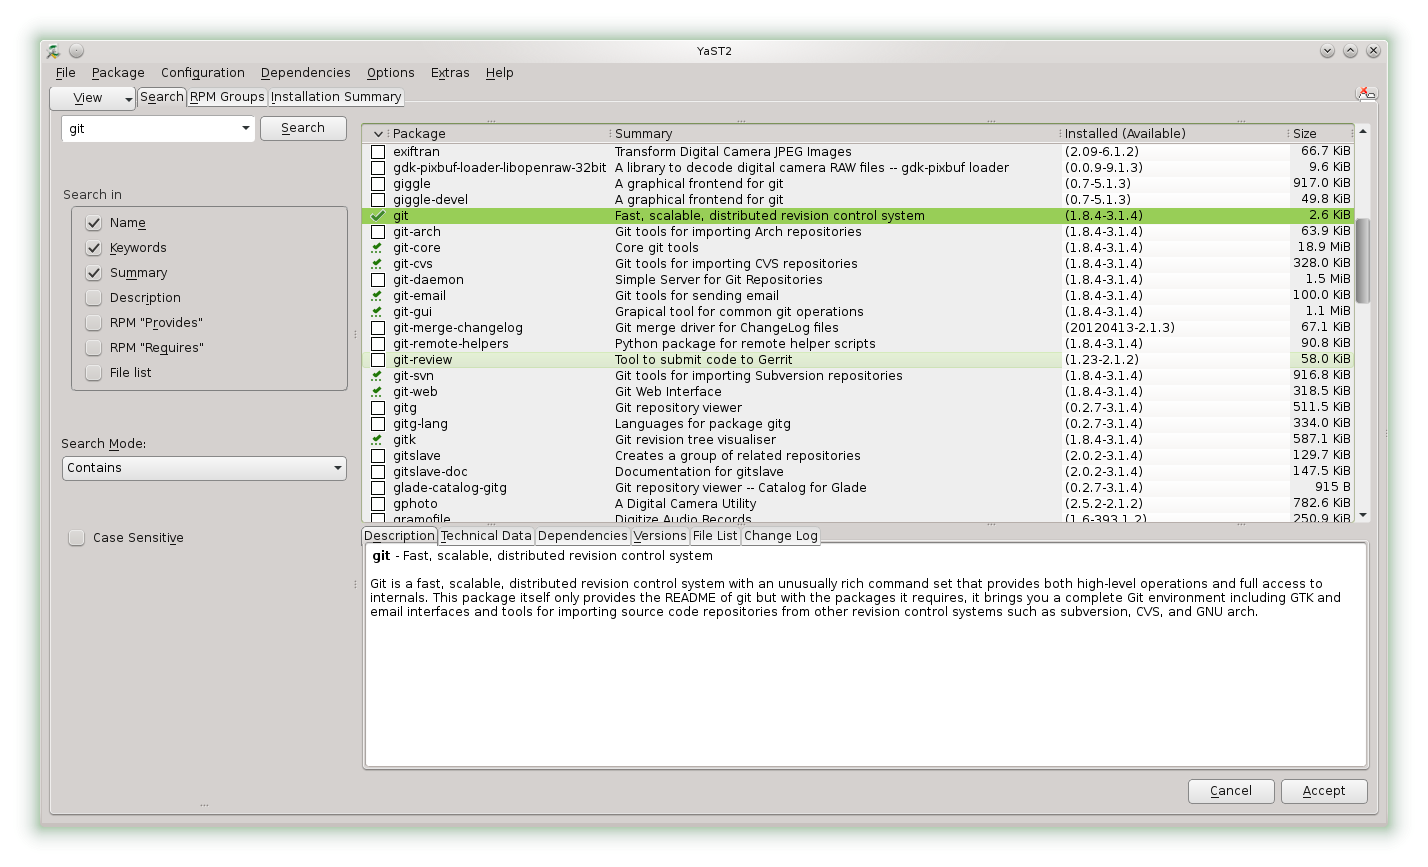The height and width of the screenshot is (867, 1428).
Task: Check the RPM "Requires" option
Action: tap(94, 348)
